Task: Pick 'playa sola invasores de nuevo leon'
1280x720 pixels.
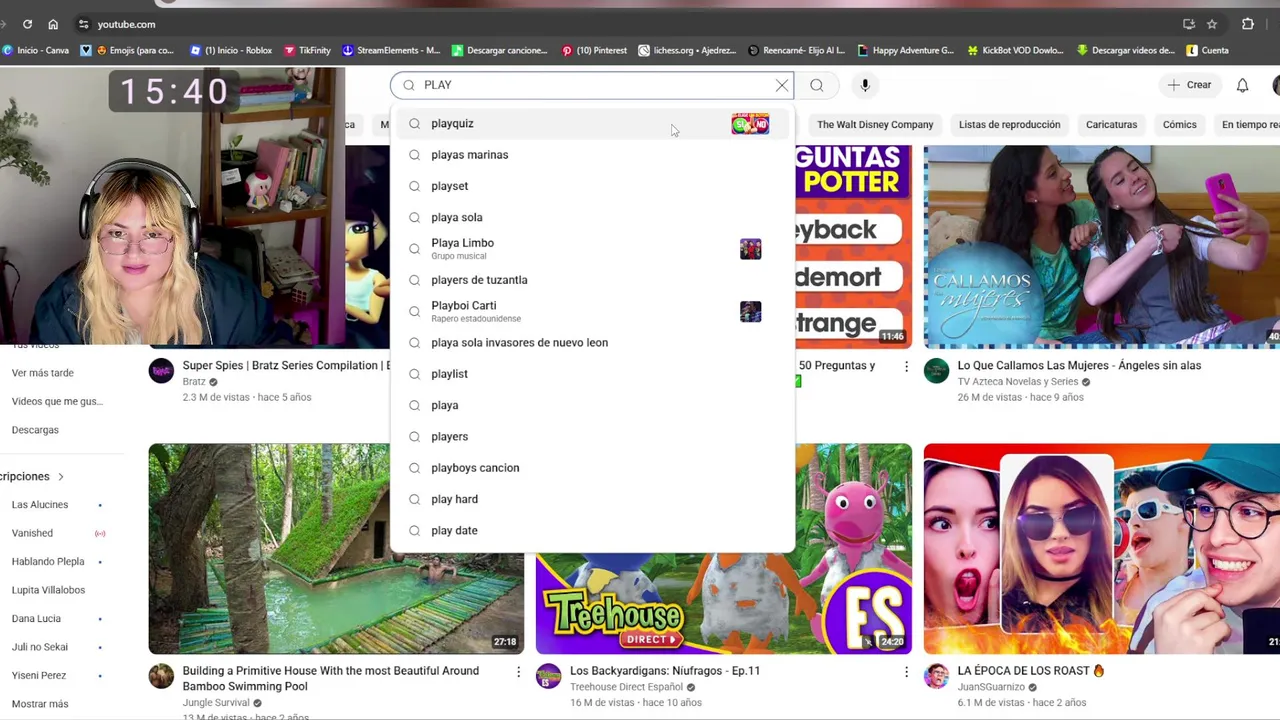Action: (592, 342)
